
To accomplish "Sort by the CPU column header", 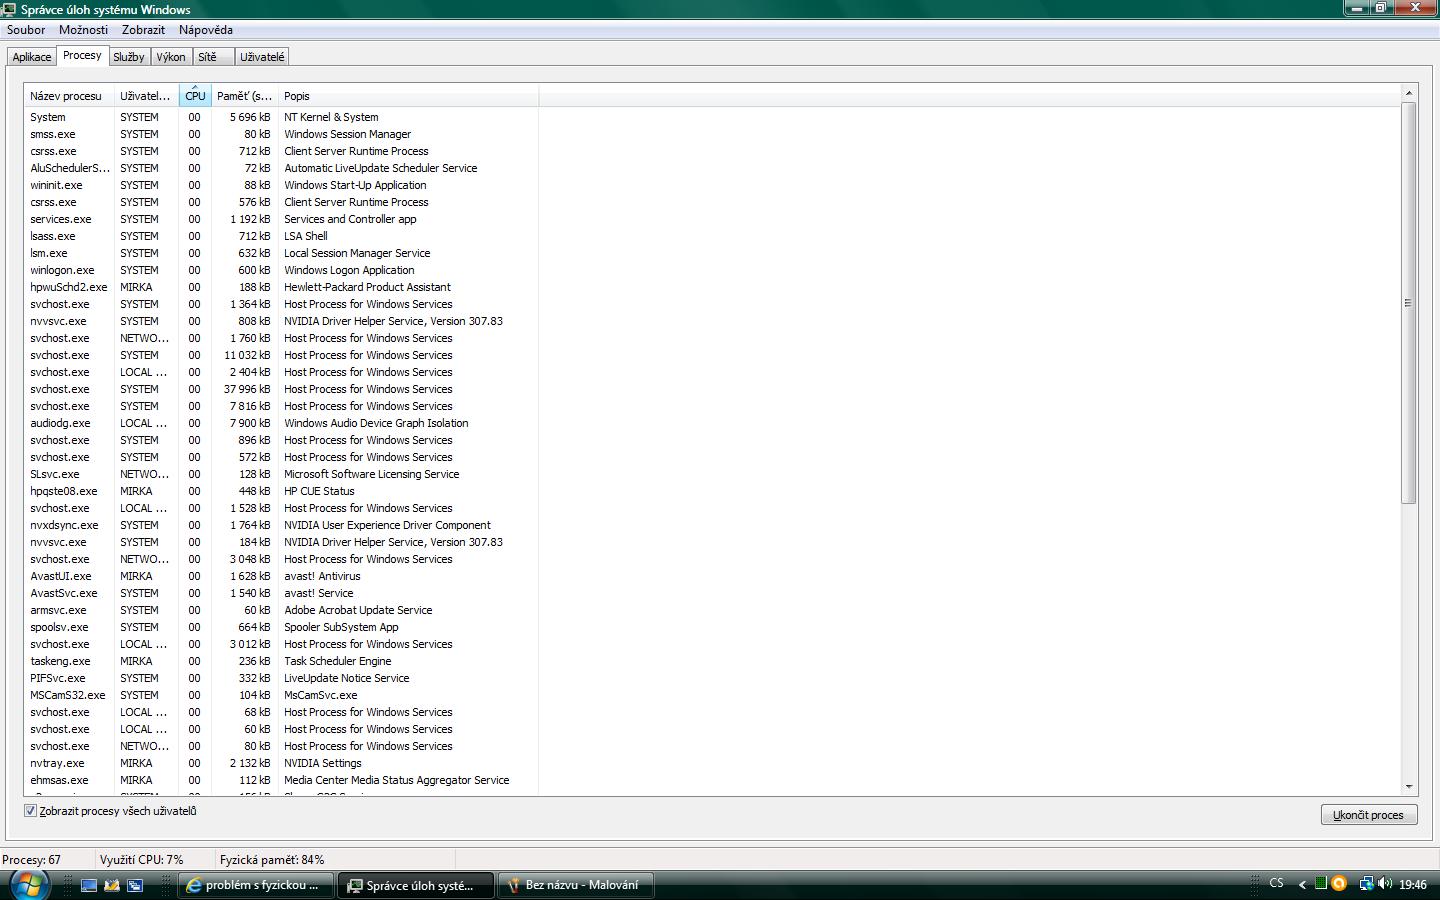I will tap(195, 96).
